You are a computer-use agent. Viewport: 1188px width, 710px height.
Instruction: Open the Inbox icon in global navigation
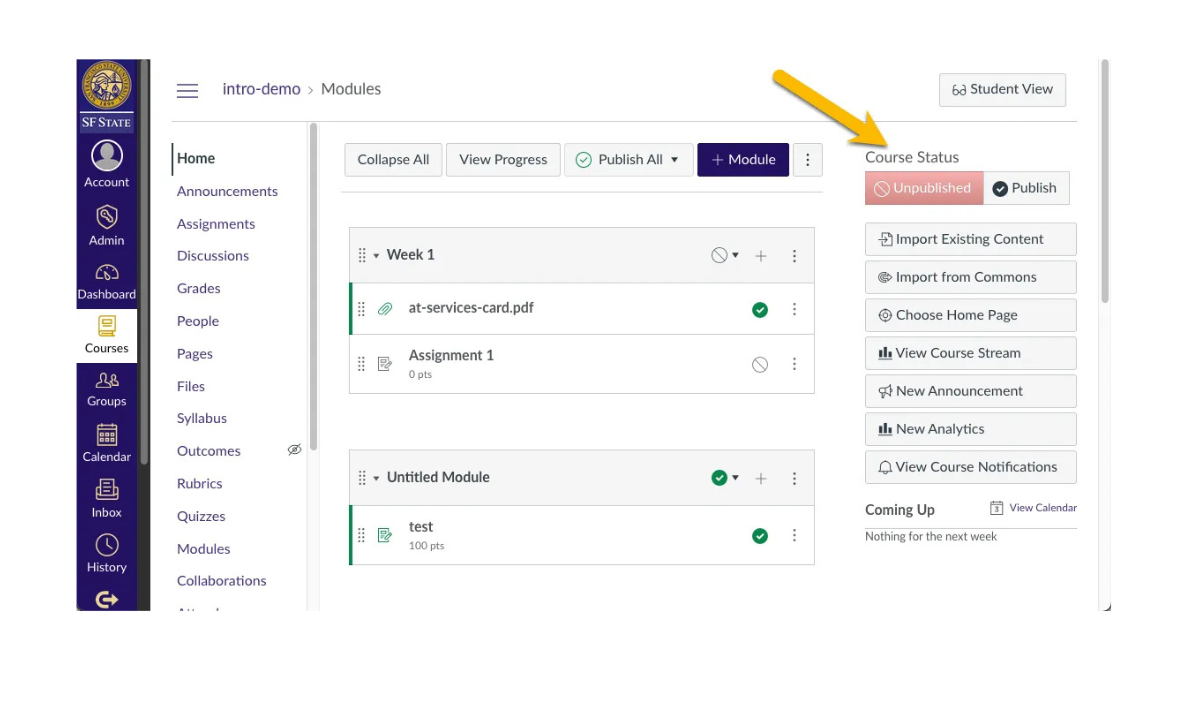tap(107, 490)
